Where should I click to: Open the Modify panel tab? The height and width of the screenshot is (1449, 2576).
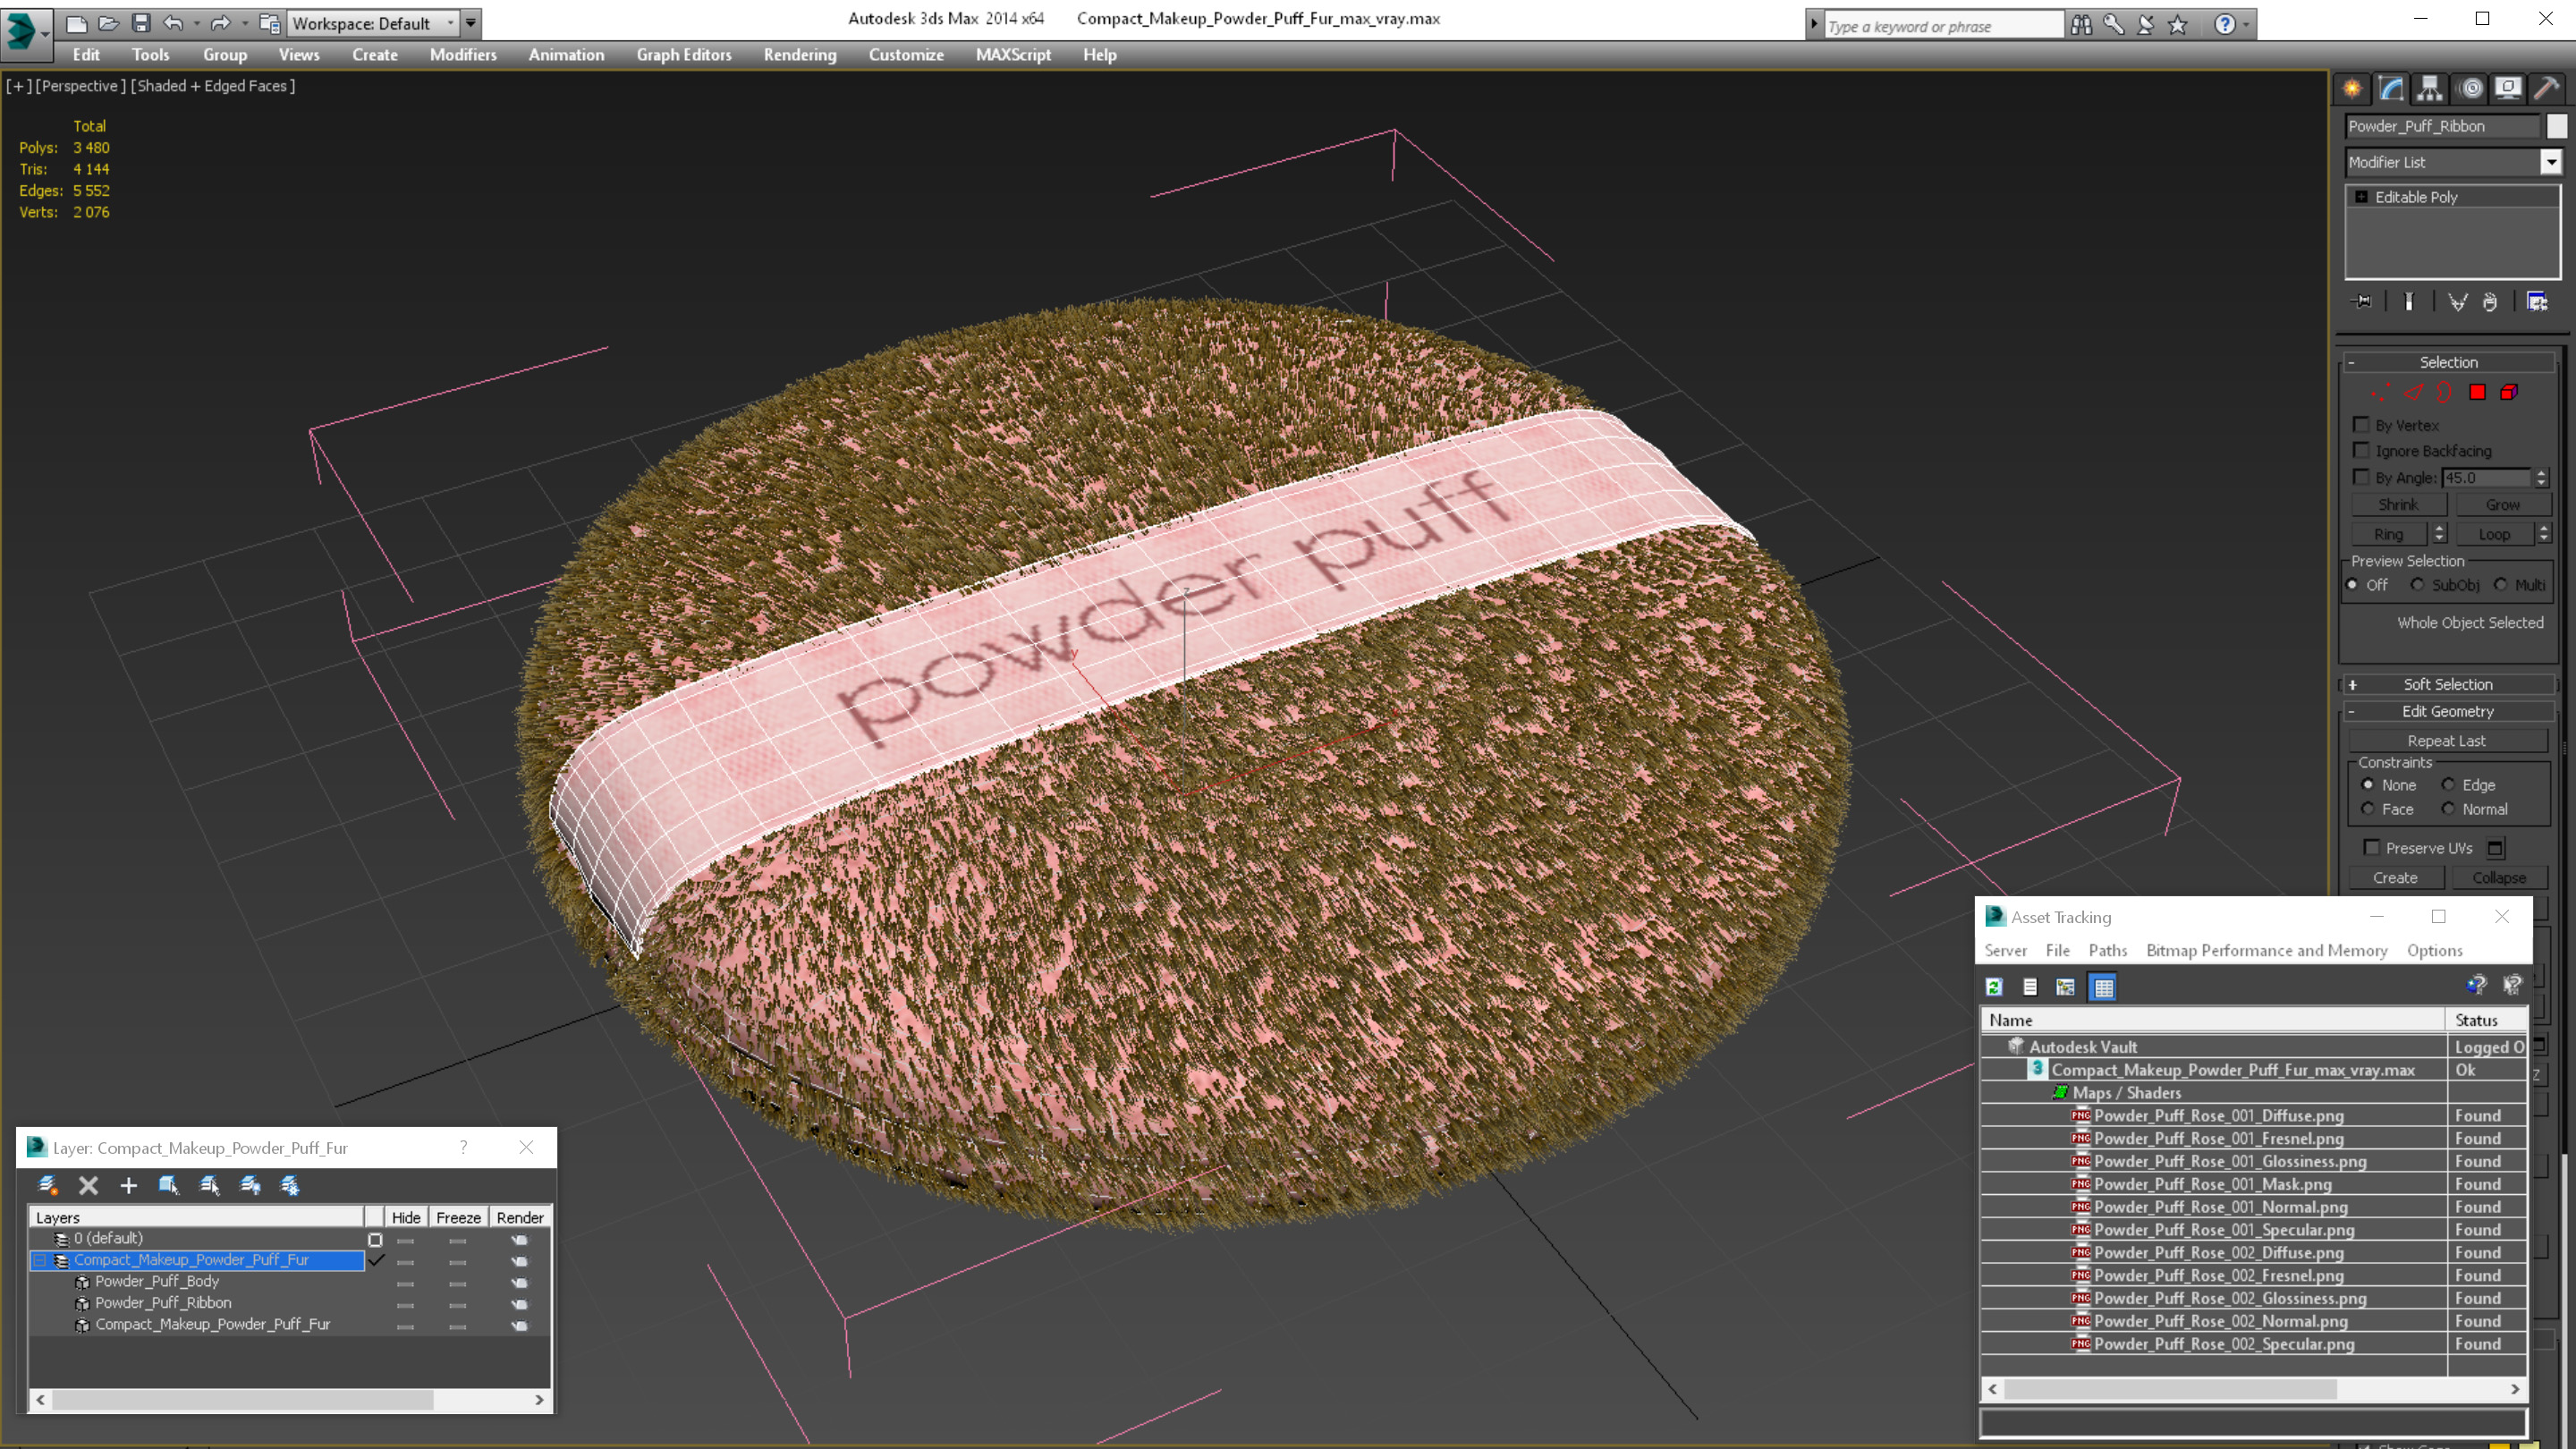point(2391,88)
